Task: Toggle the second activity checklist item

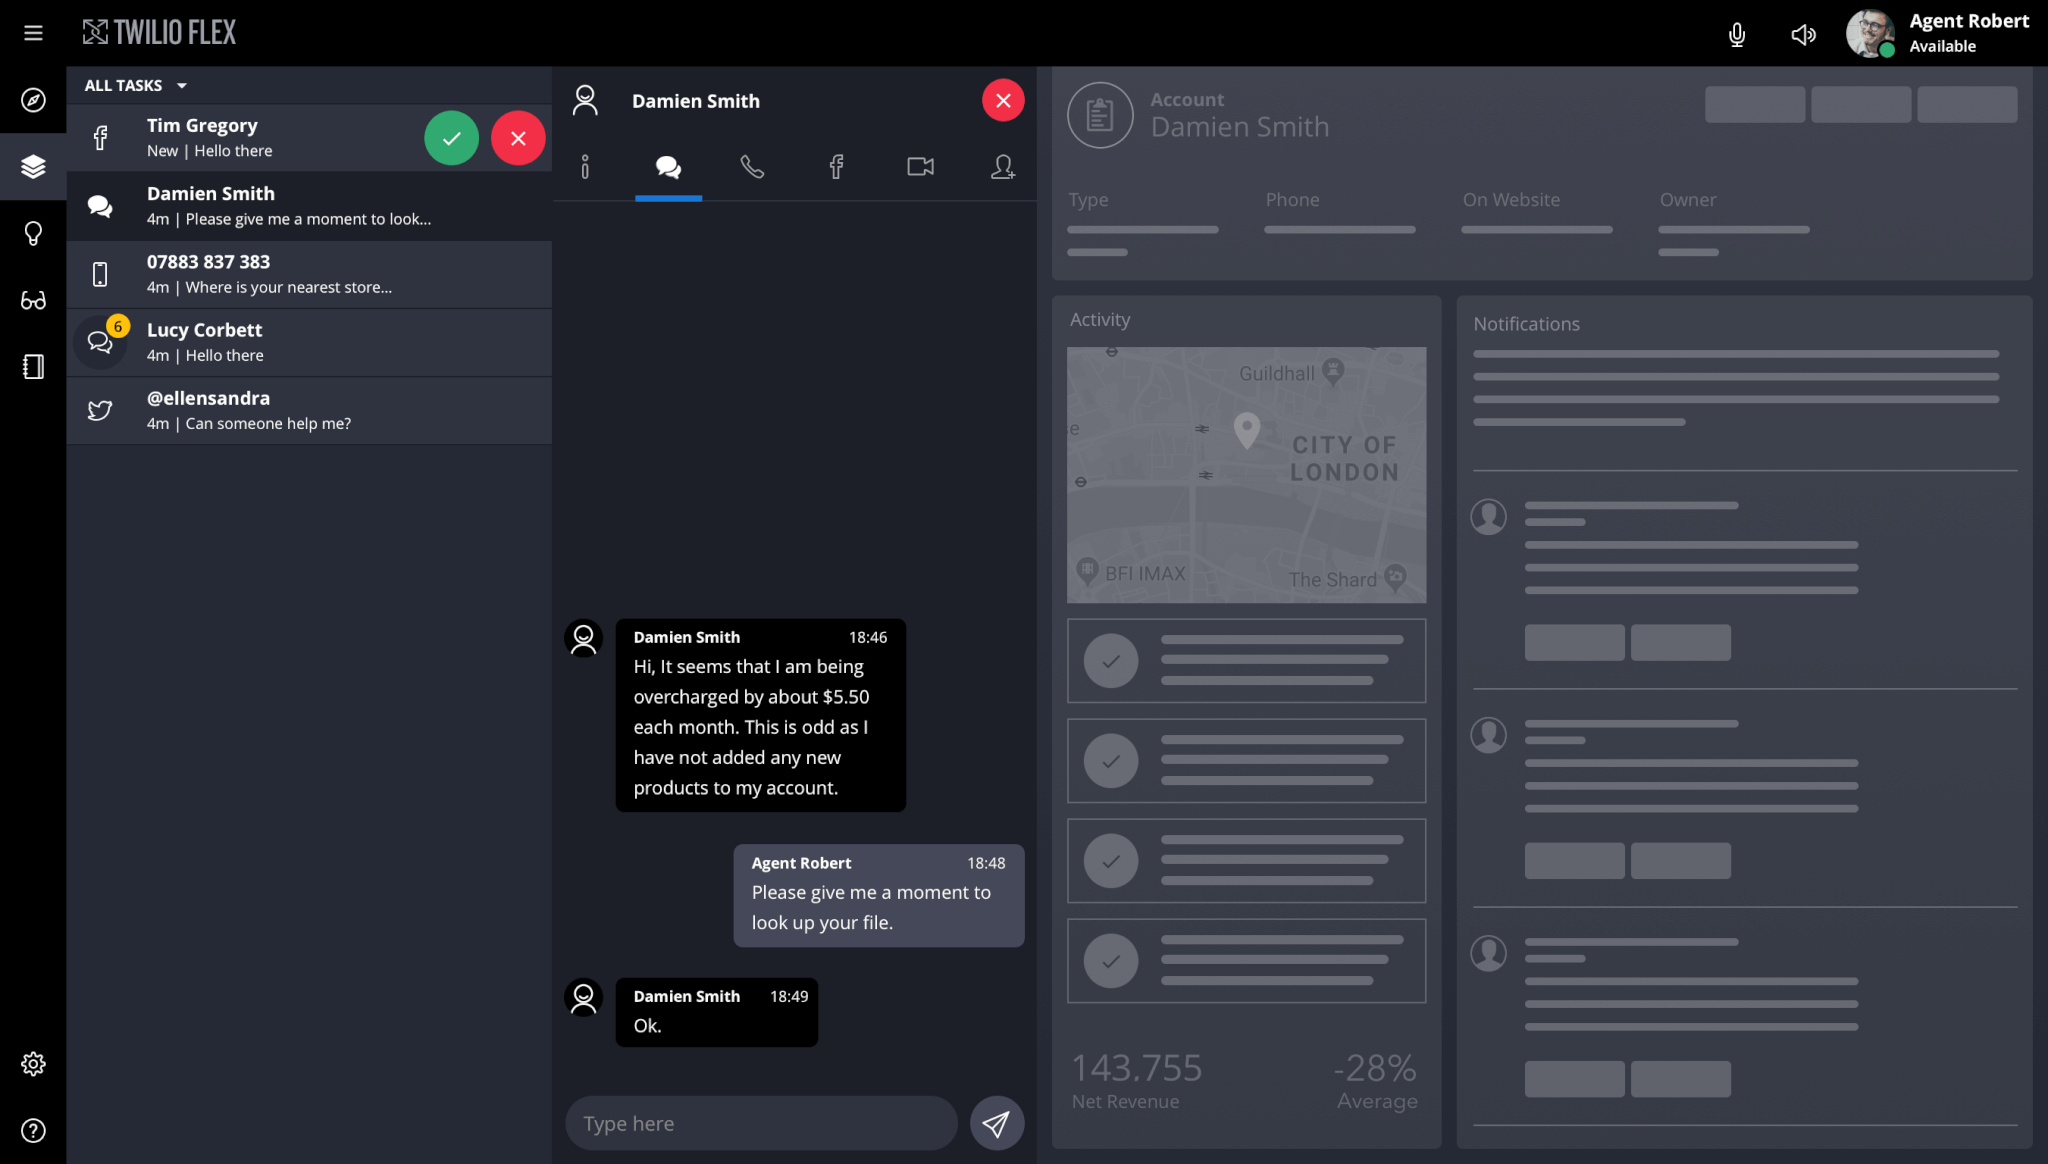Action: [1111, 761]
